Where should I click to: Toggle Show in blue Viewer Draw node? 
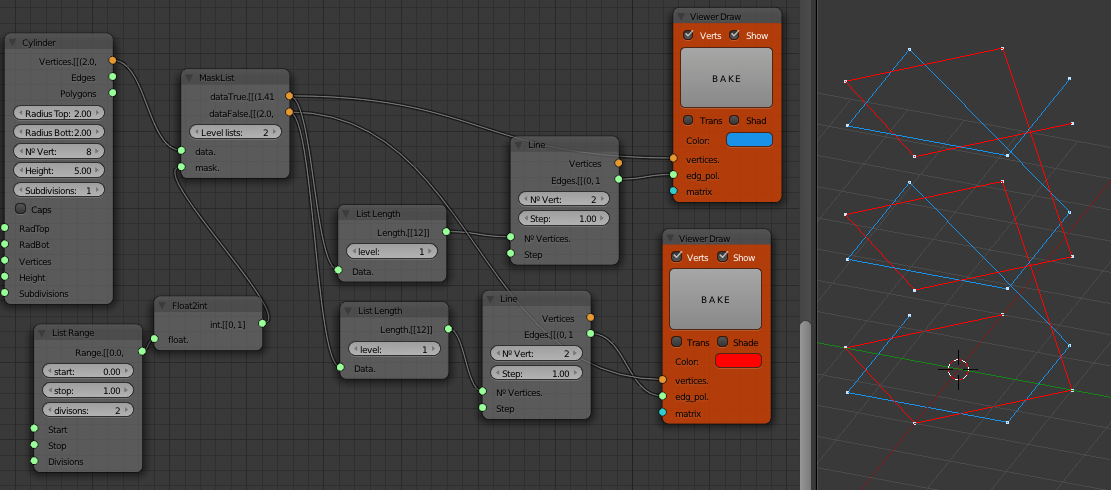[x=734, y=35]
